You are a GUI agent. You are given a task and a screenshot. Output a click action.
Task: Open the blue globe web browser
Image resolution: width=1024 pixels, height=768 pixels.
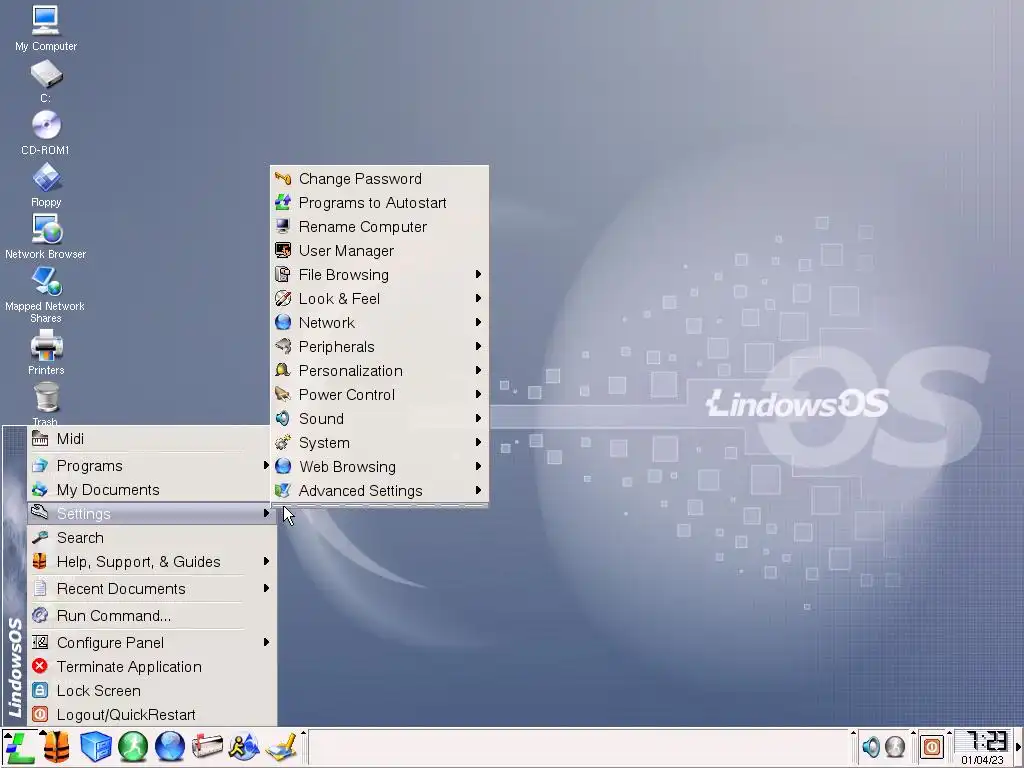(x=170, y=747)
